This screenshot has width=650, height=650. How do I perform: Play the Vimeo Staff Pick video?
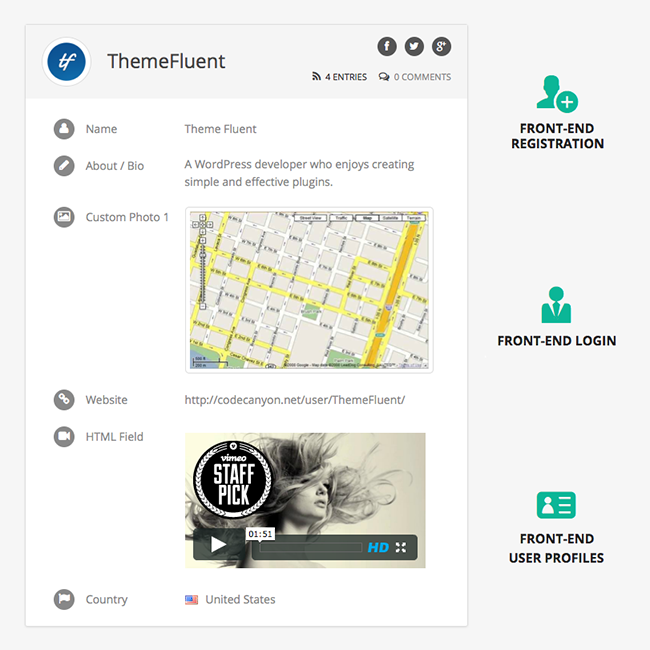click(218, 544)
